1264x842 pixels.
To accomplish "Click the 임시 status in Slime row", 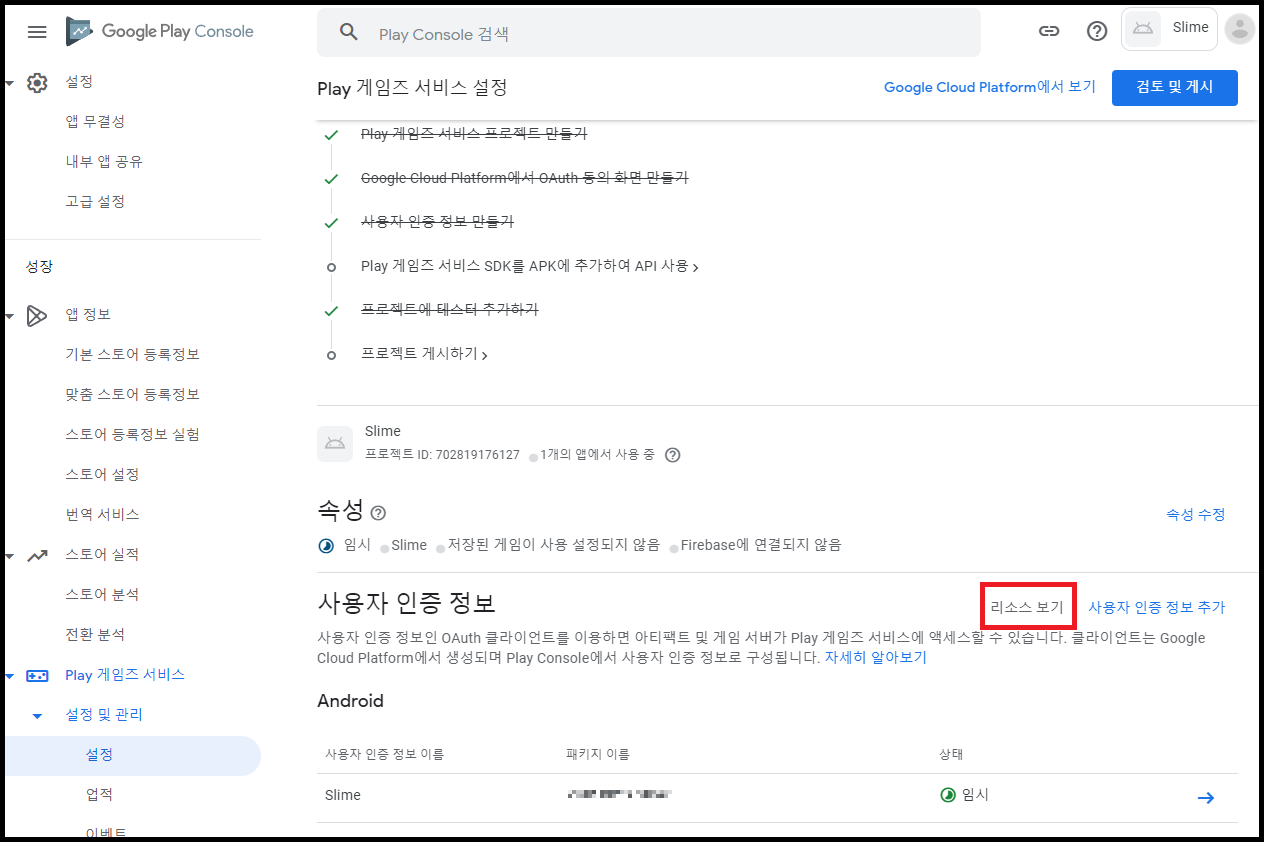I will point(964,796).
